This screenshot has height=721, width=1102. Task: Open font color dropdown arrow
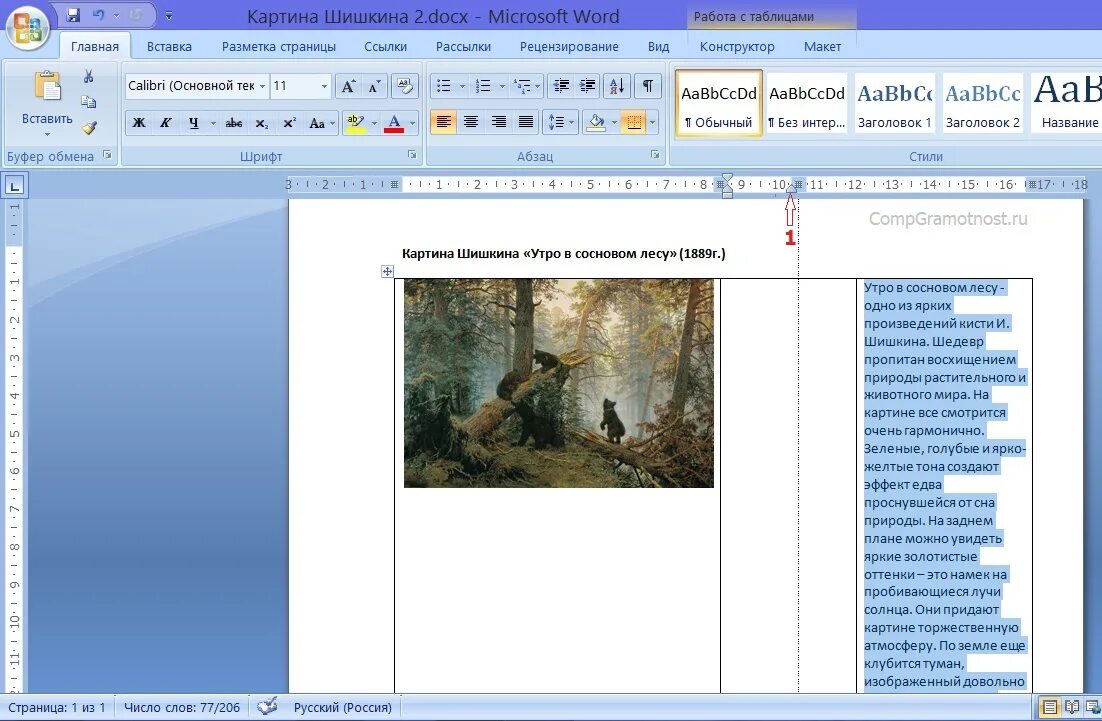[413, 122]
